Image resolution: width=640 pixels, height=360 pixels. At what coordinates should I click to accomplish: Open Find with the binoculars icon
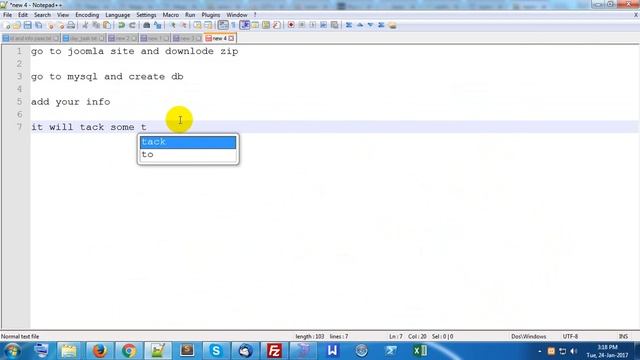(147, 25)
